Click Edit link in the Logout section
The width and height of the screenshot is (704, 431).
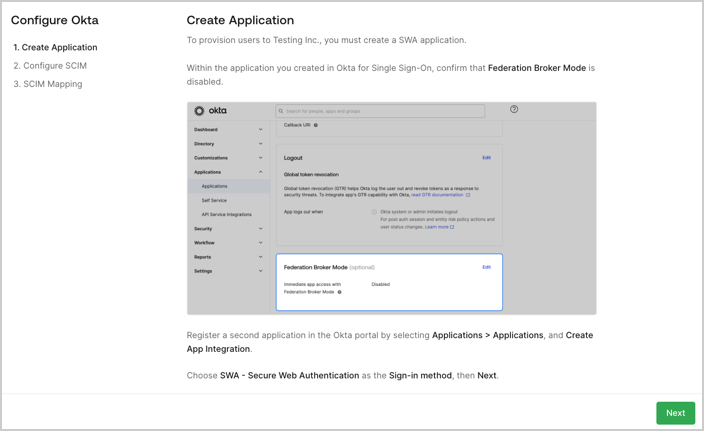tap(487, 158)
